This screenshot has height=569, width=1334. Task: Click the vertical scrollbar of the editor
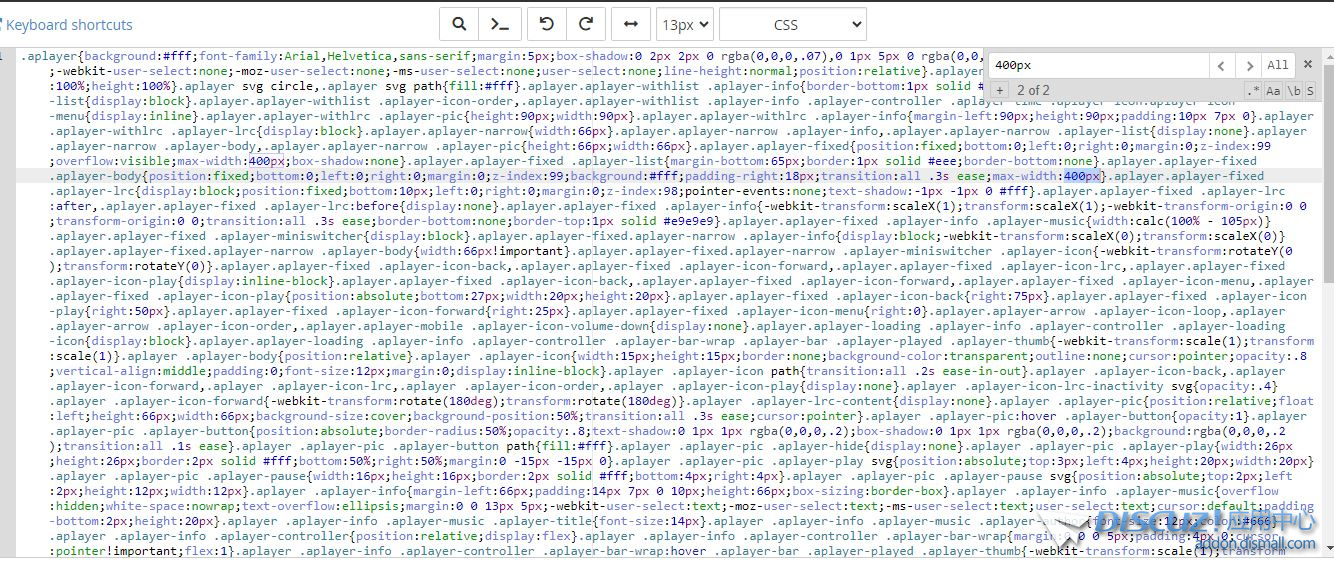[x=1327, y=300]
